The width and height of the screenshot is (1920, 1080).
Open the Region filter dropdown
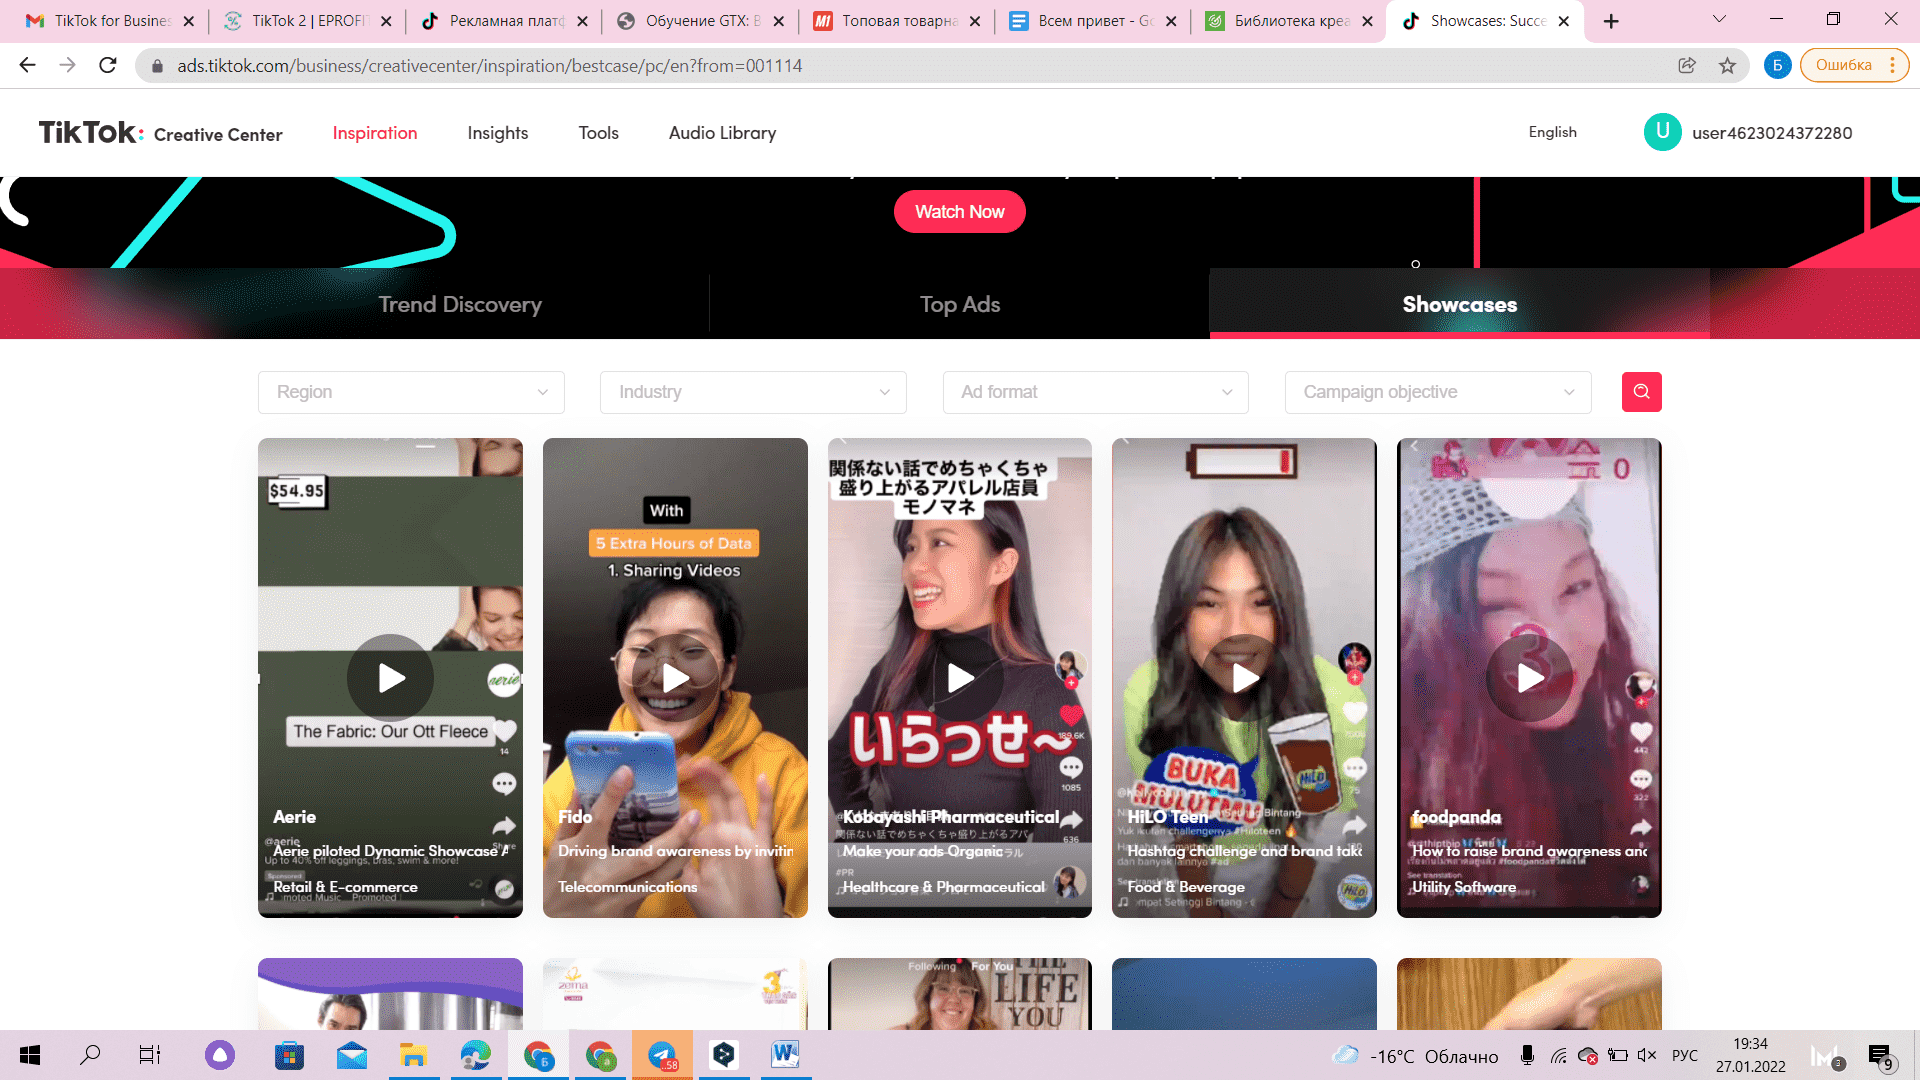pos(411,392)
